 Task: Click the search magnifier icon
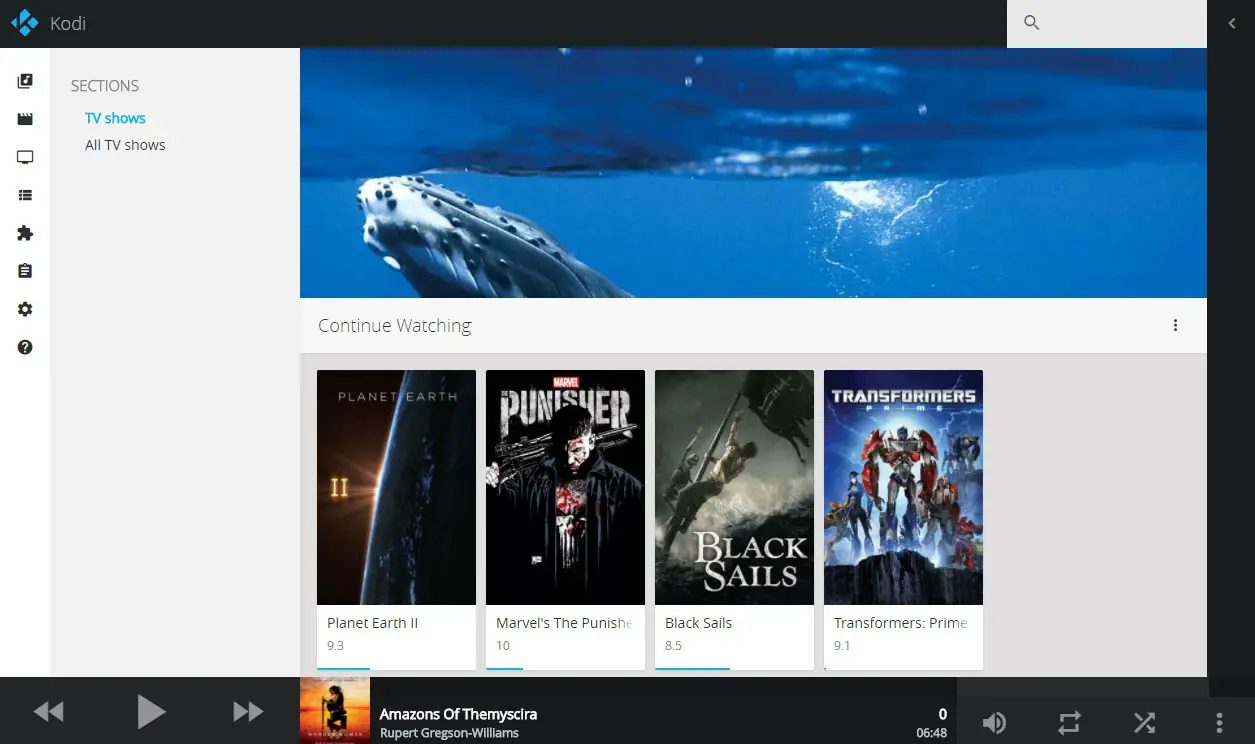(x=1032, y=23)
